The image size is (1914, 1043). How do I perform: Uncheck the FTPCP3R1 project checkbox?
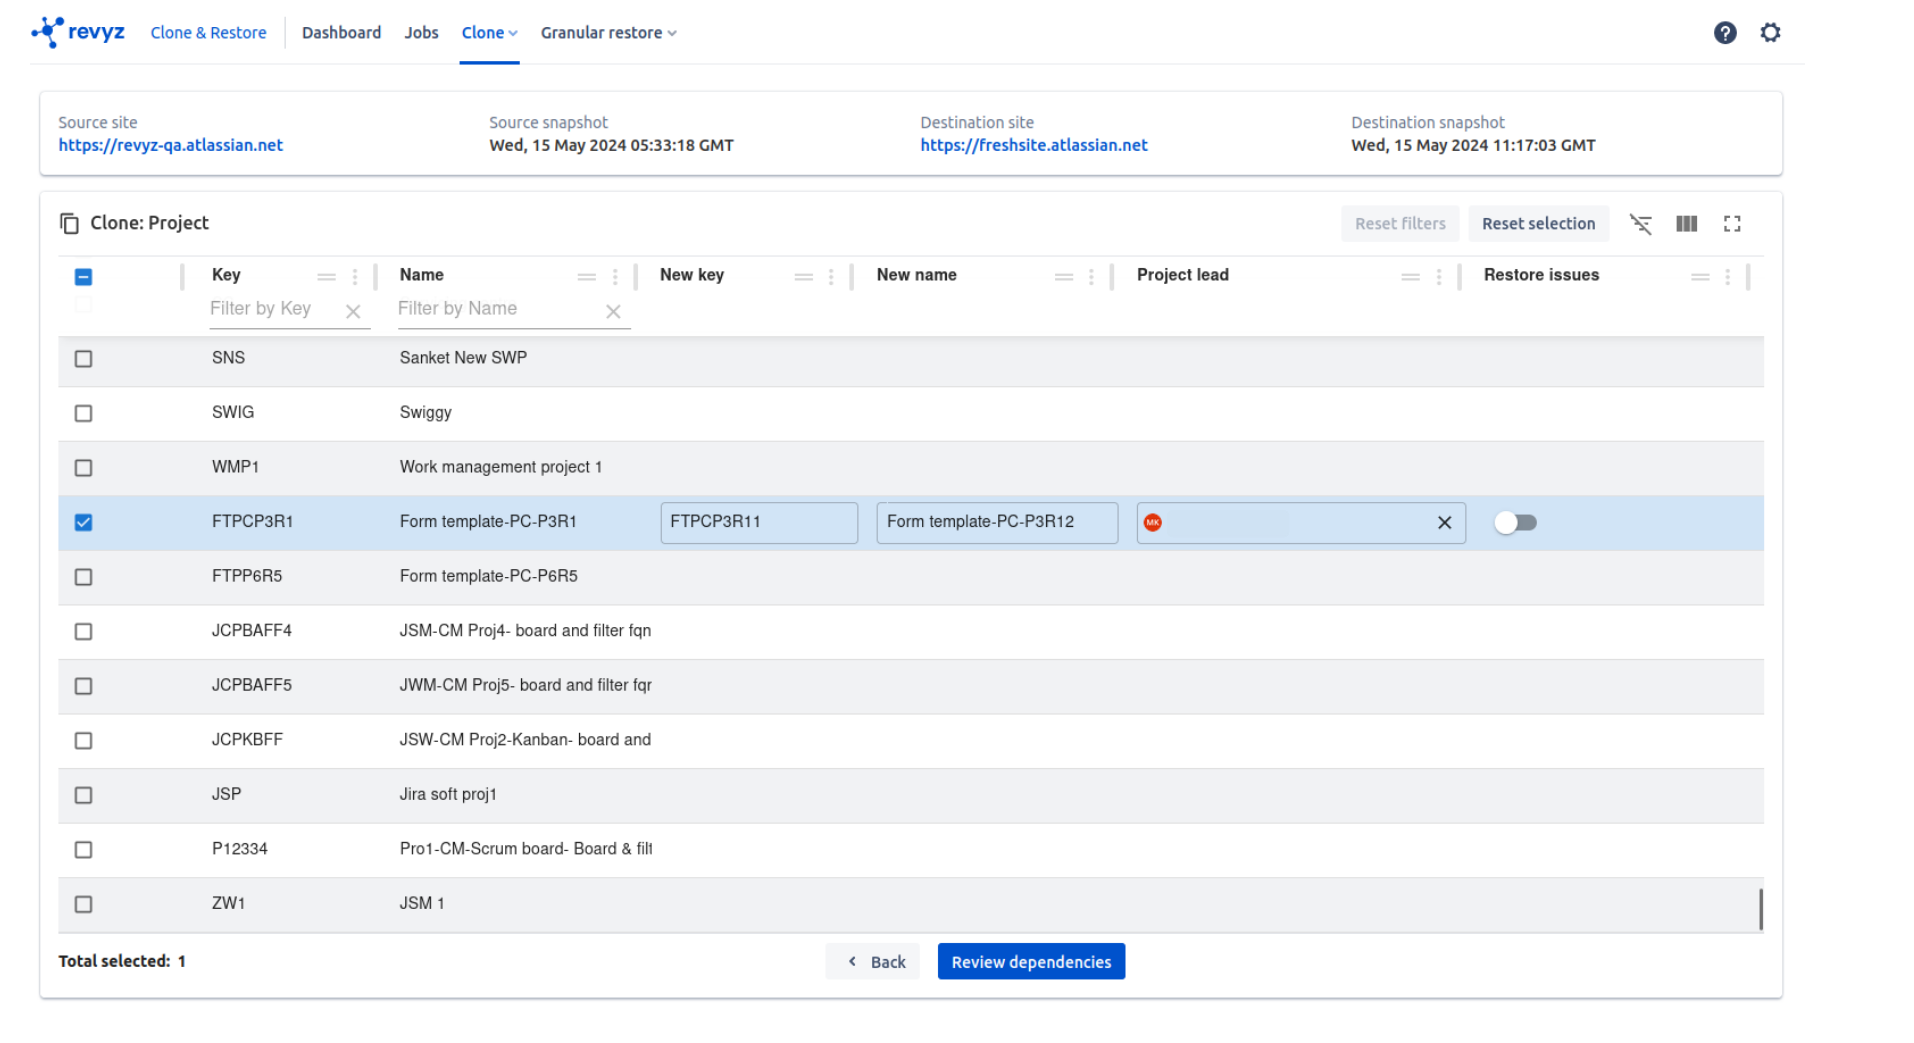coord(84,523)
